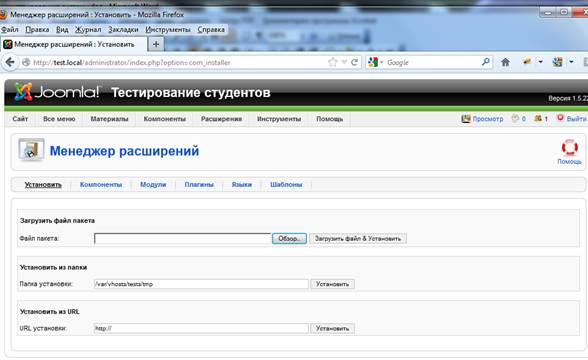
Task: Switch to the Языки tab
Action: click(x=242, y=184)
